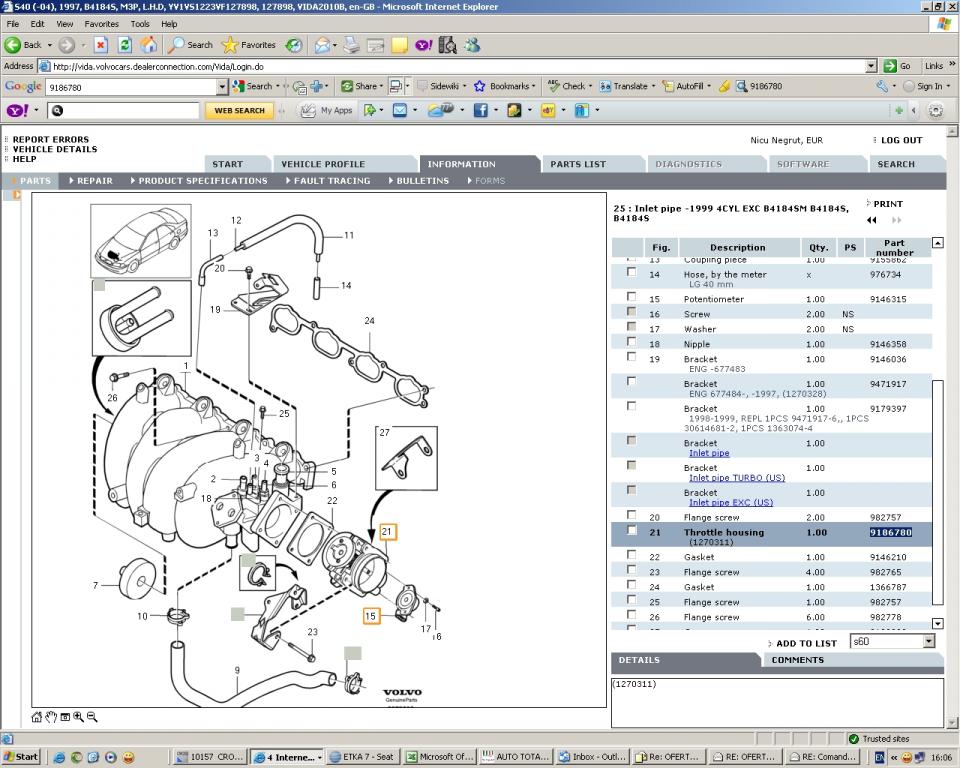Click the parts table vertical scrollbar thumb

point(937,492)
